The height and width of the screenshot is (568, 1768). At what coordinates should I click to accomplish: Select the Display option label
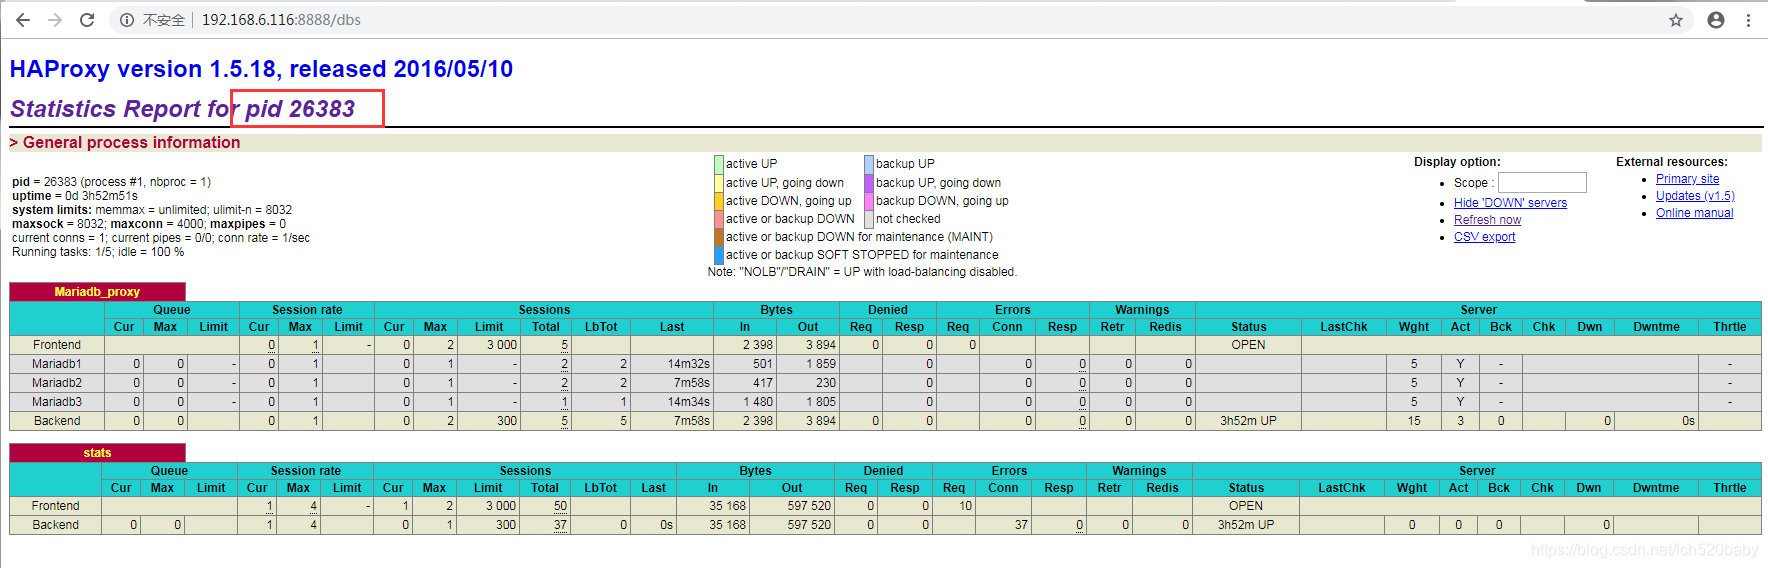pos(1457,162)
